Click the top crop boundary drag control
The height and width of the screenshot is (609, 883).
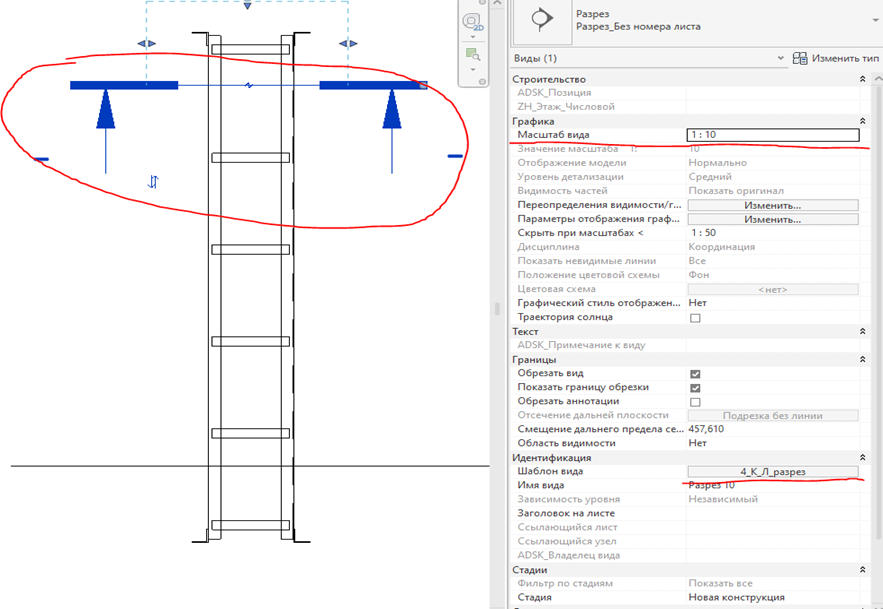(247, 5)
